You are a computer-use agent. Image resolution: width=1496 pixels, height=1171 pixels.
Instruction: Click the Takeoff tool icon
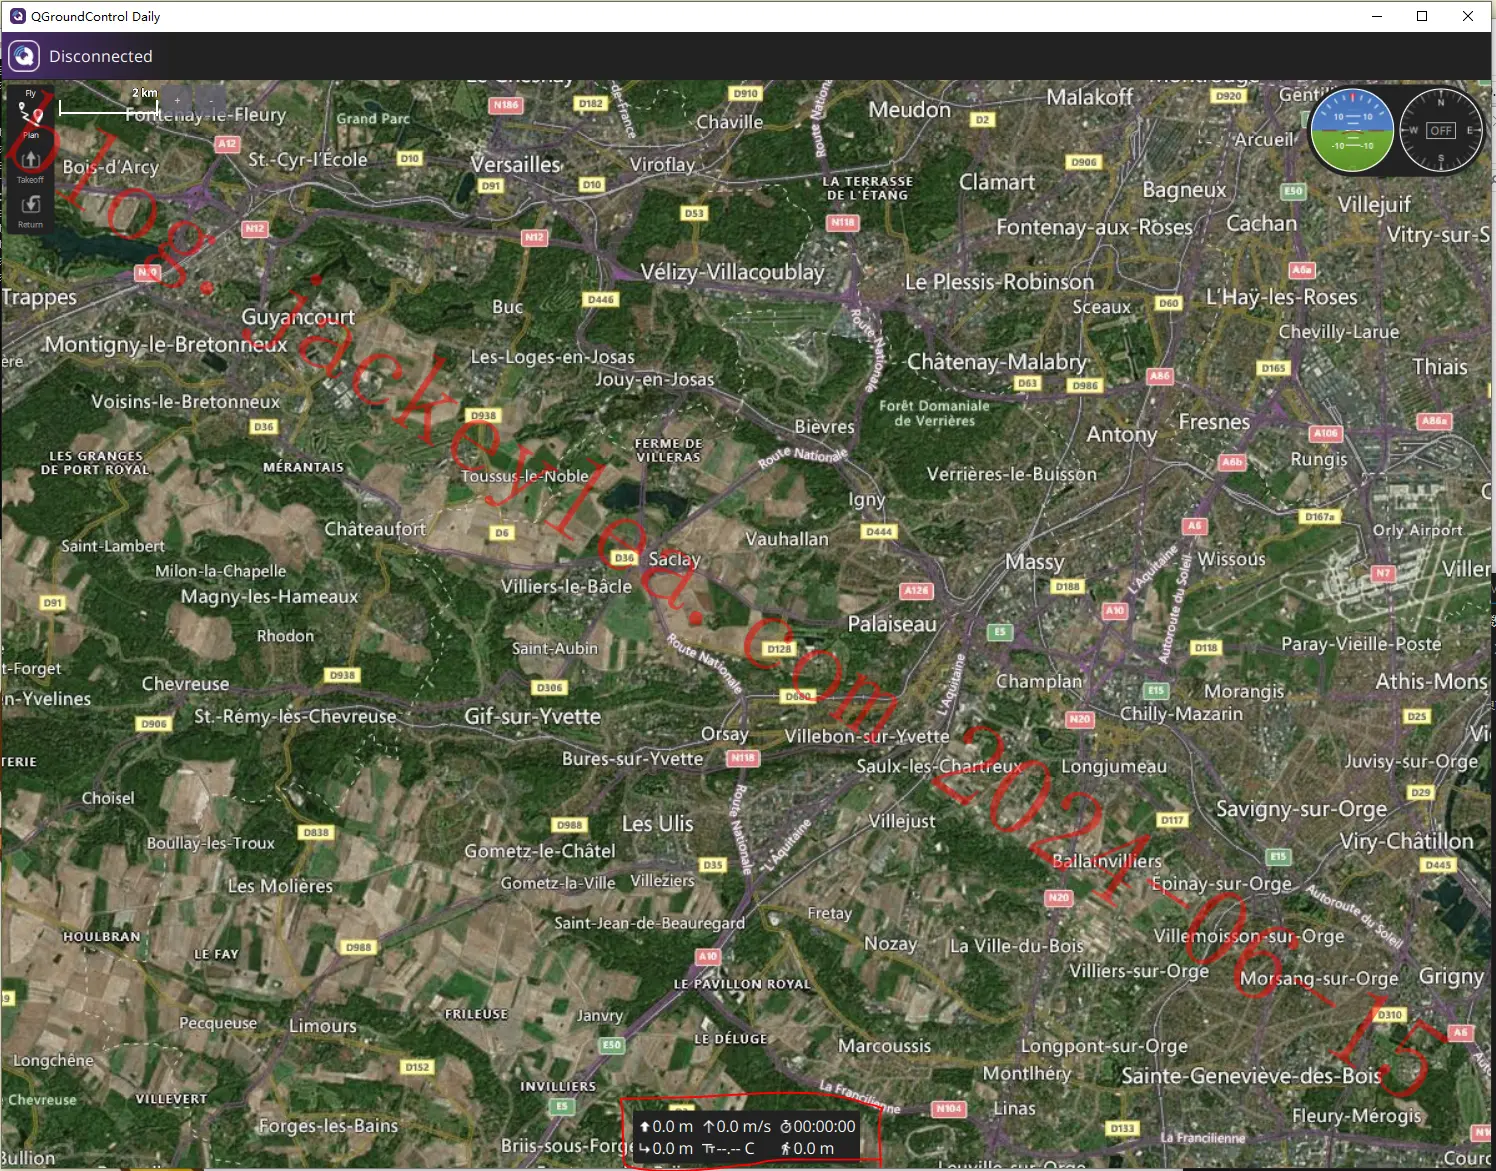click(x=31, y=166)
